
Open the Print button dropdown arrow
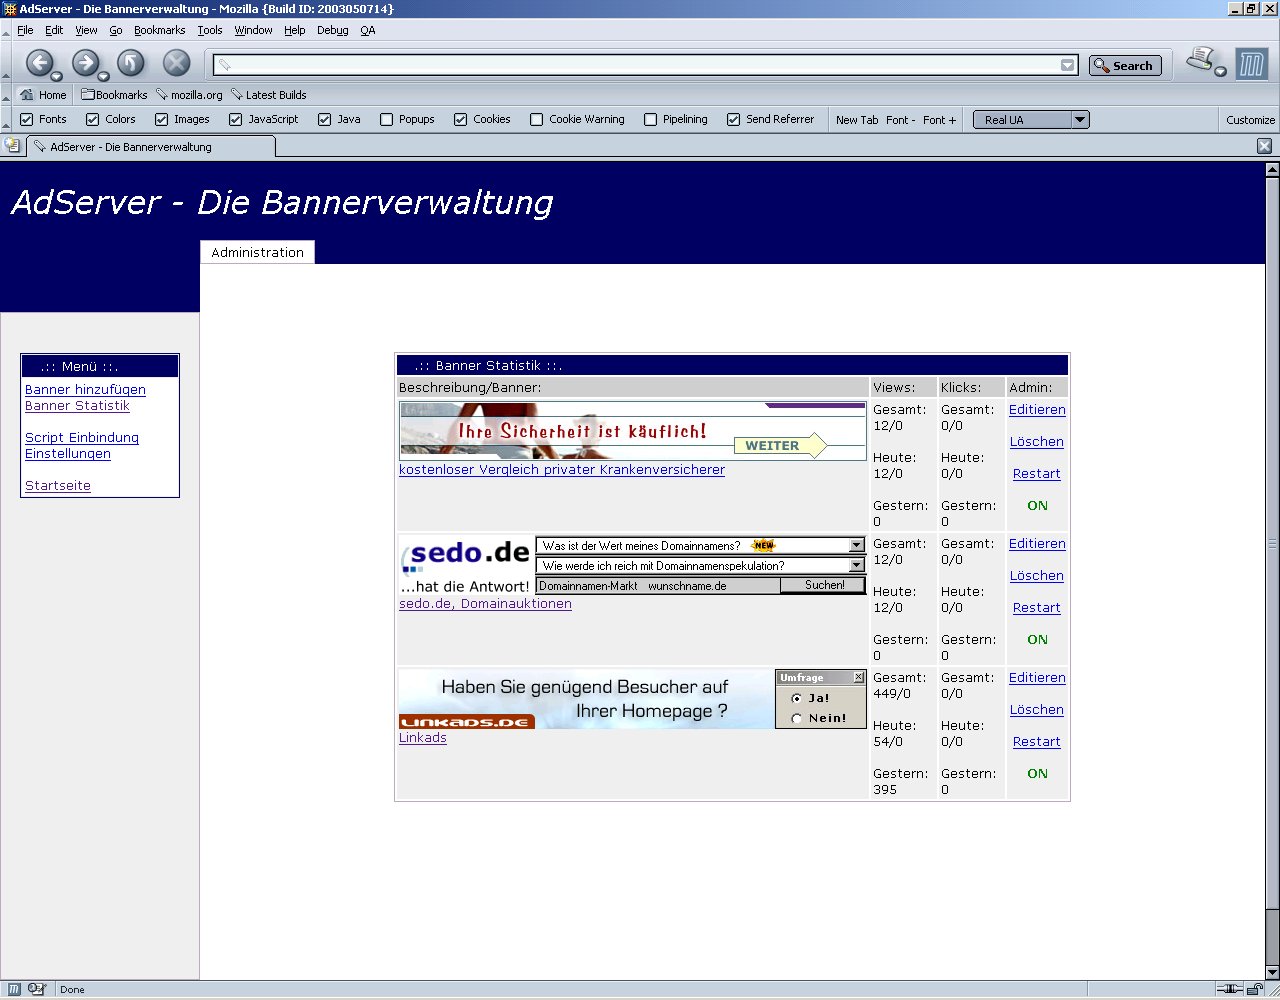point(1221,72)
